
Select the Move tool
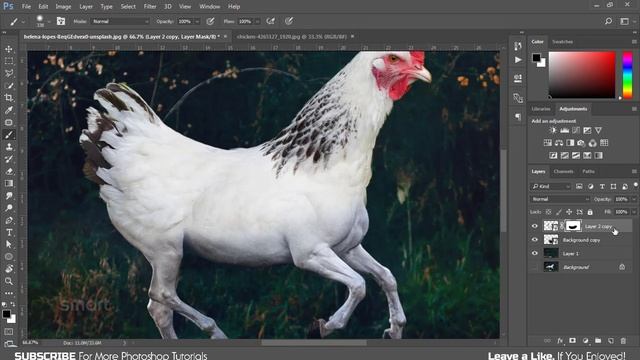[9, 49]
